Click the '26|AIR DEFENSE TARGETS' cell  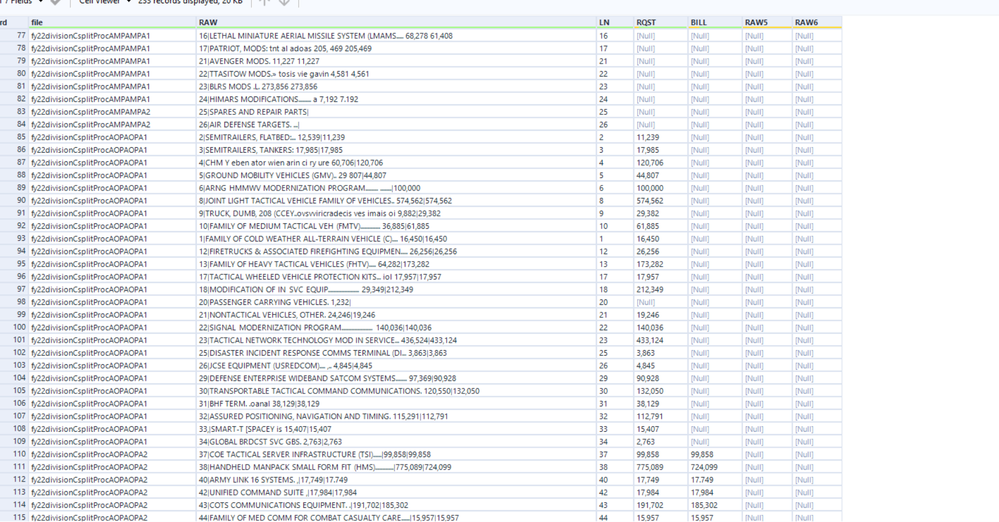click(x=396, y=125)
